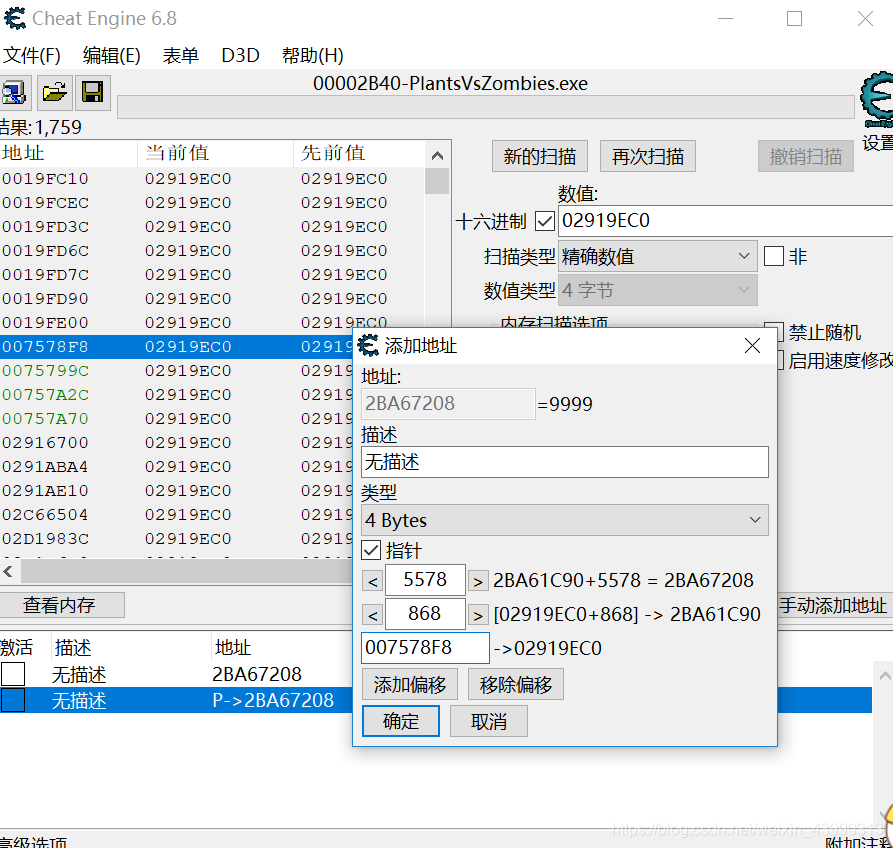Select green result row 00757A2C

coord(177,395)
